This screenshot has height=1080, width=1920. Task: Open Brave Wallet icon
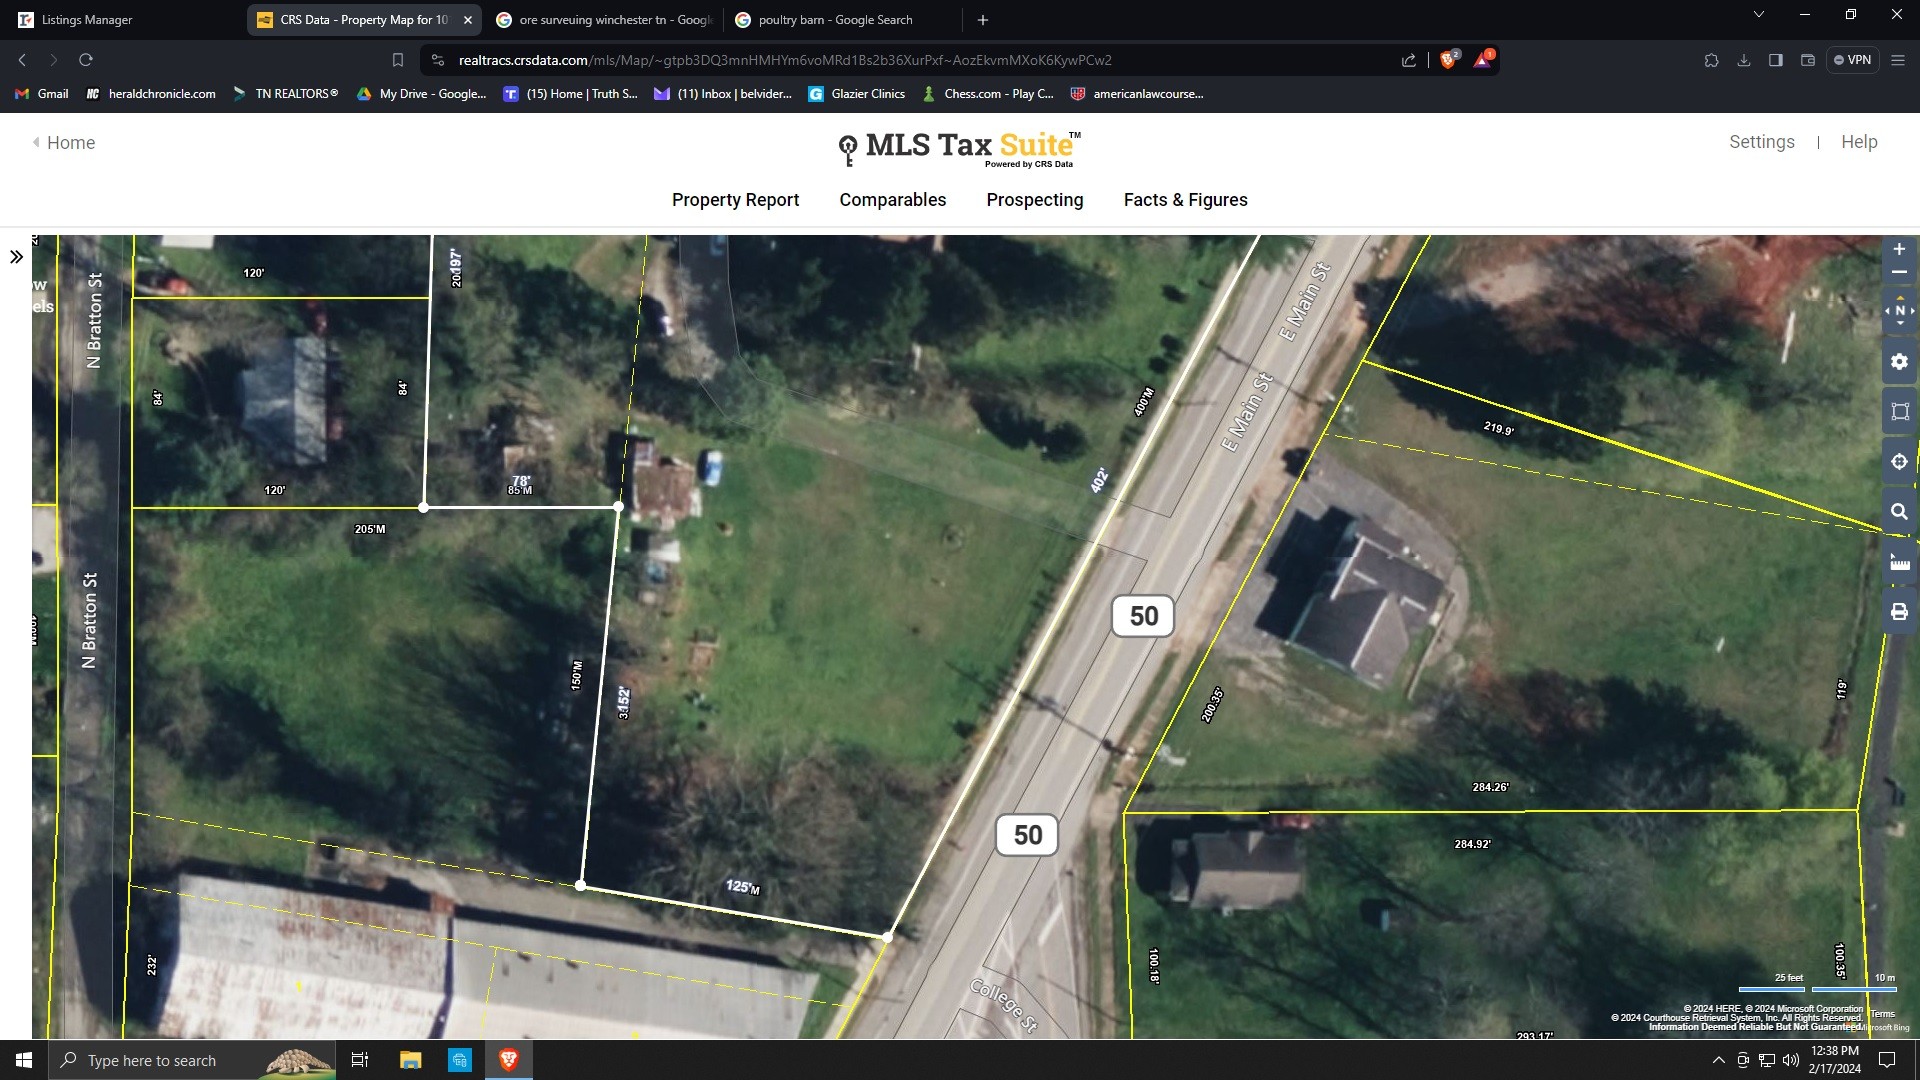point(1807,60)
